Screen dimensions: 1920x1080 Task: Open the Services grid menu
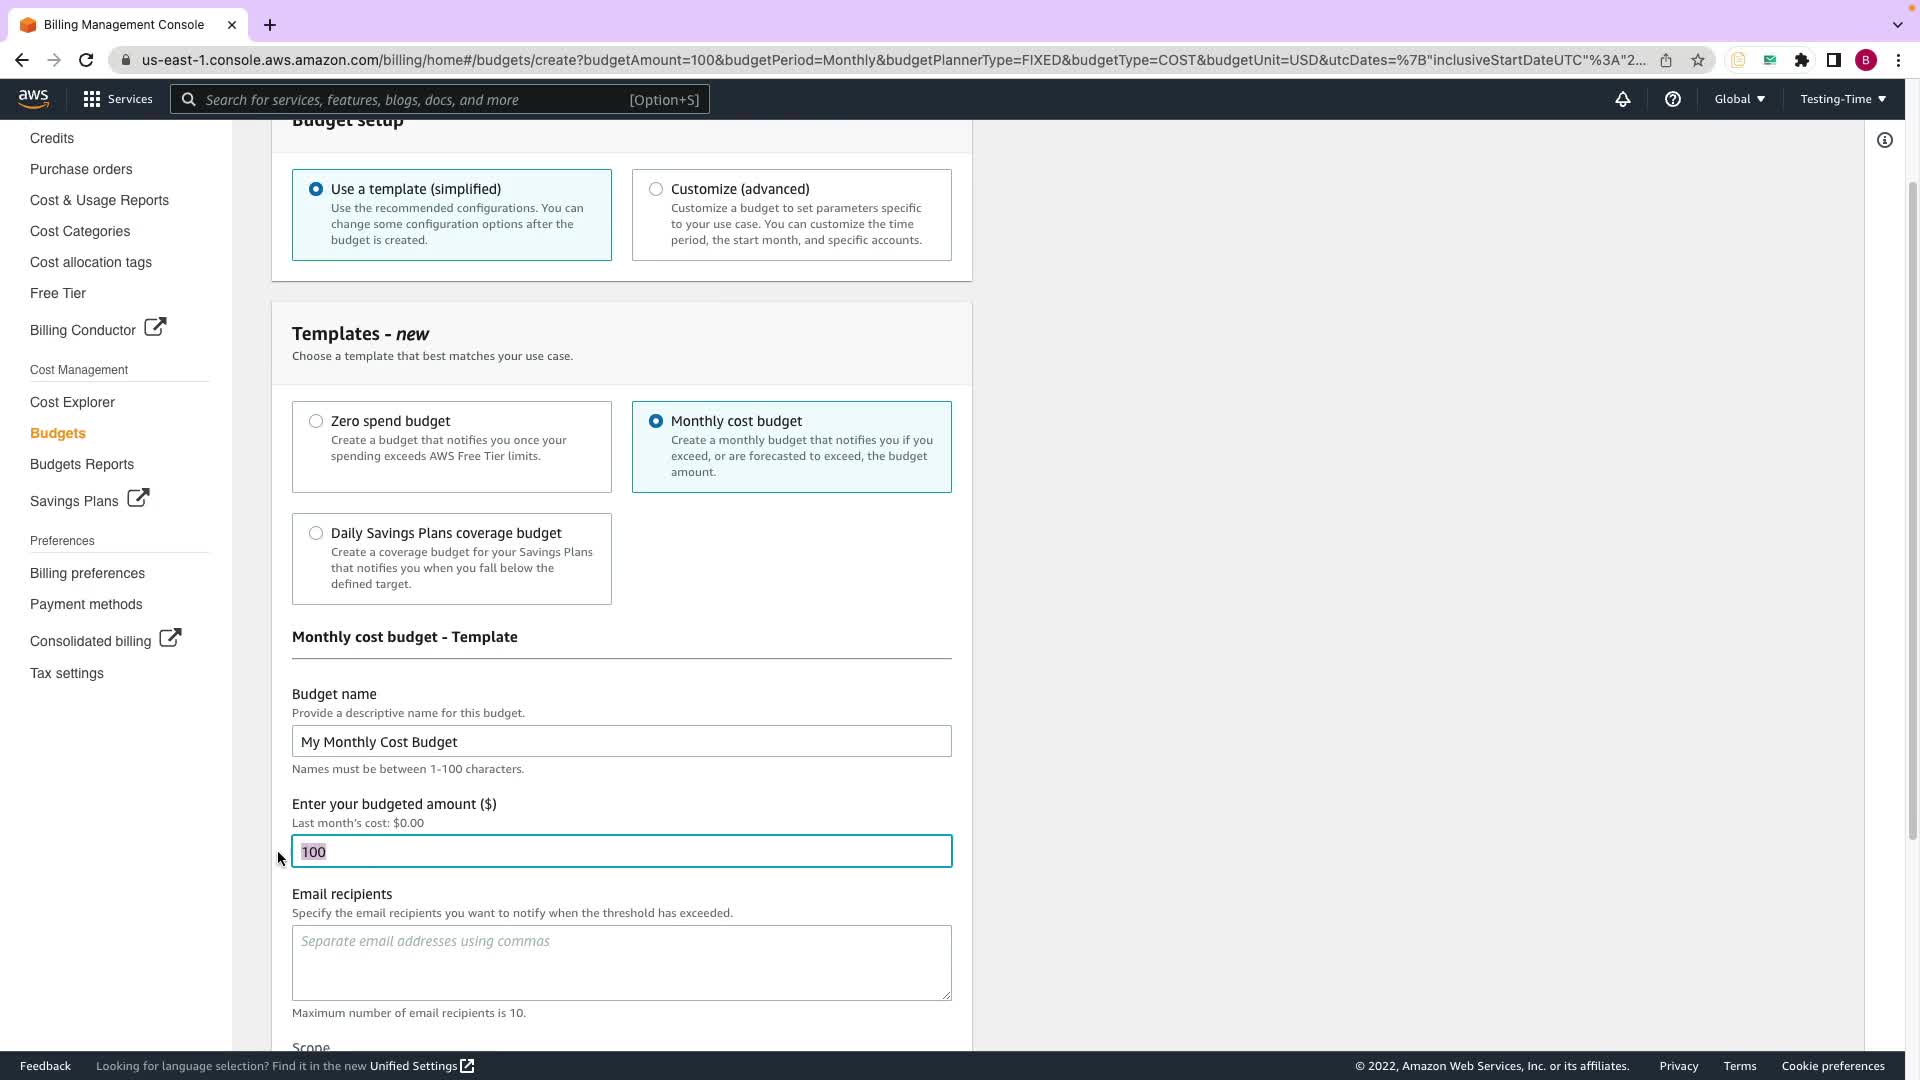coord(118,99)
